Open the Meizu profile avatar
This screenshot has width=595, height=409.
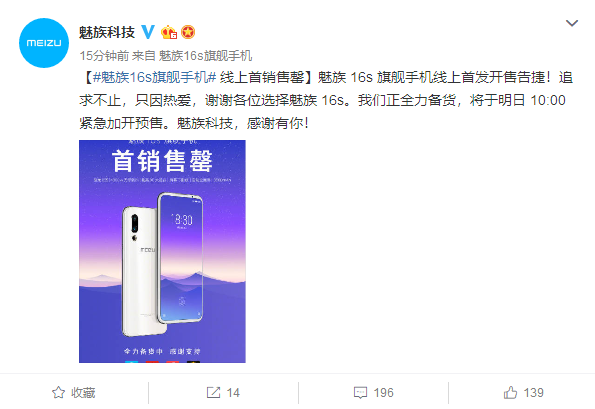(x=44, y=43)
